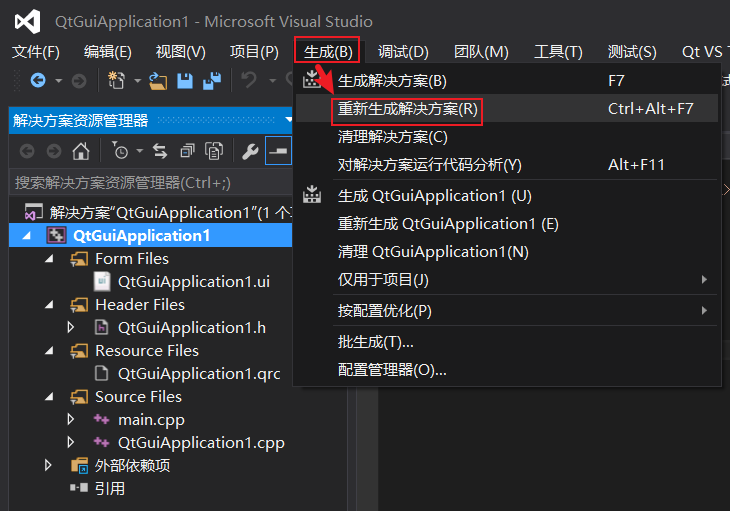Choose 生成解决方案(B) menu entry

[507, 81]
